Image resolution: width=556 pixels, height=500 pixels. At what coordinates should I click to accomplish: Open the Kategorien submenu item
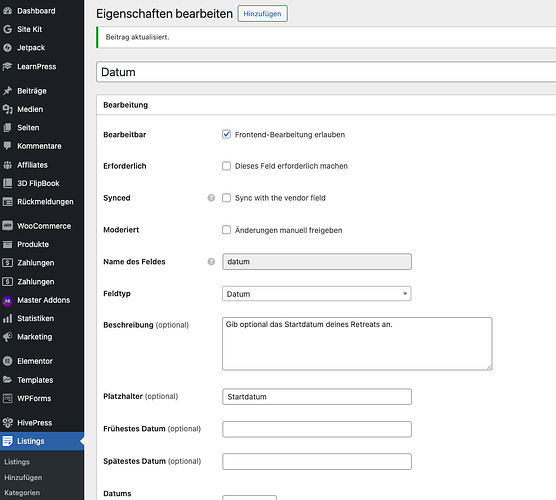[x=22, y=493]
